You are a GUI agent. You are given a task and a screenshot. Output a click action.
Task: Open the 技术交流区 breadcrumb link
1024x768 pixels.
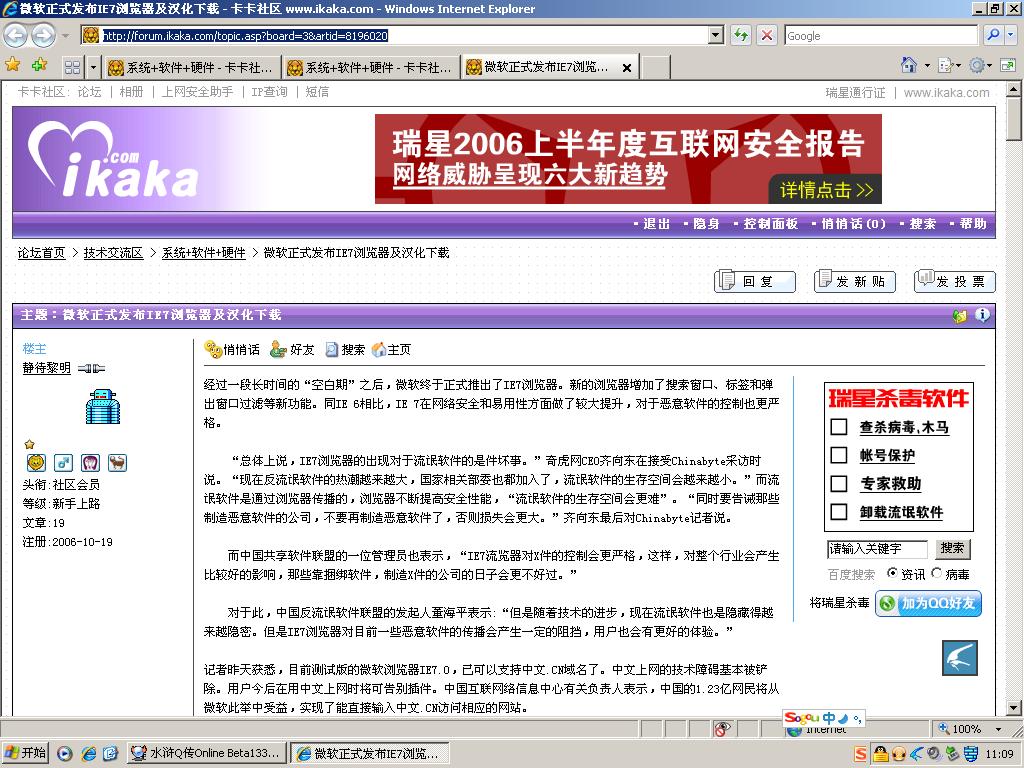[x=113, y=253]
